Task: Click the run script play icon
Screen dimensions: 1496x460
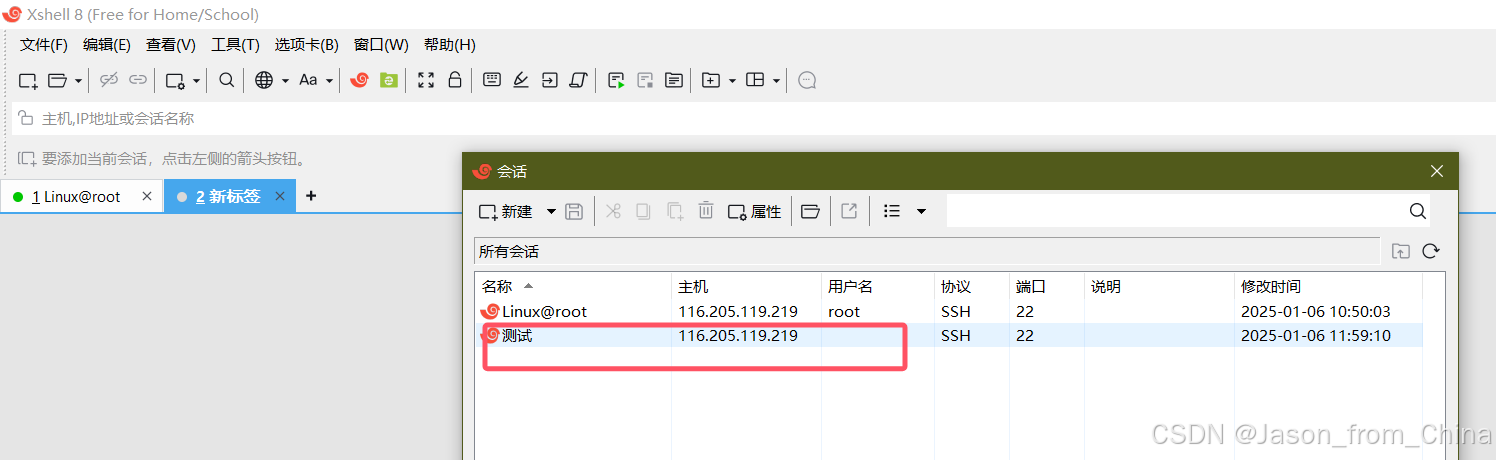Action: (x=617, y=80)
